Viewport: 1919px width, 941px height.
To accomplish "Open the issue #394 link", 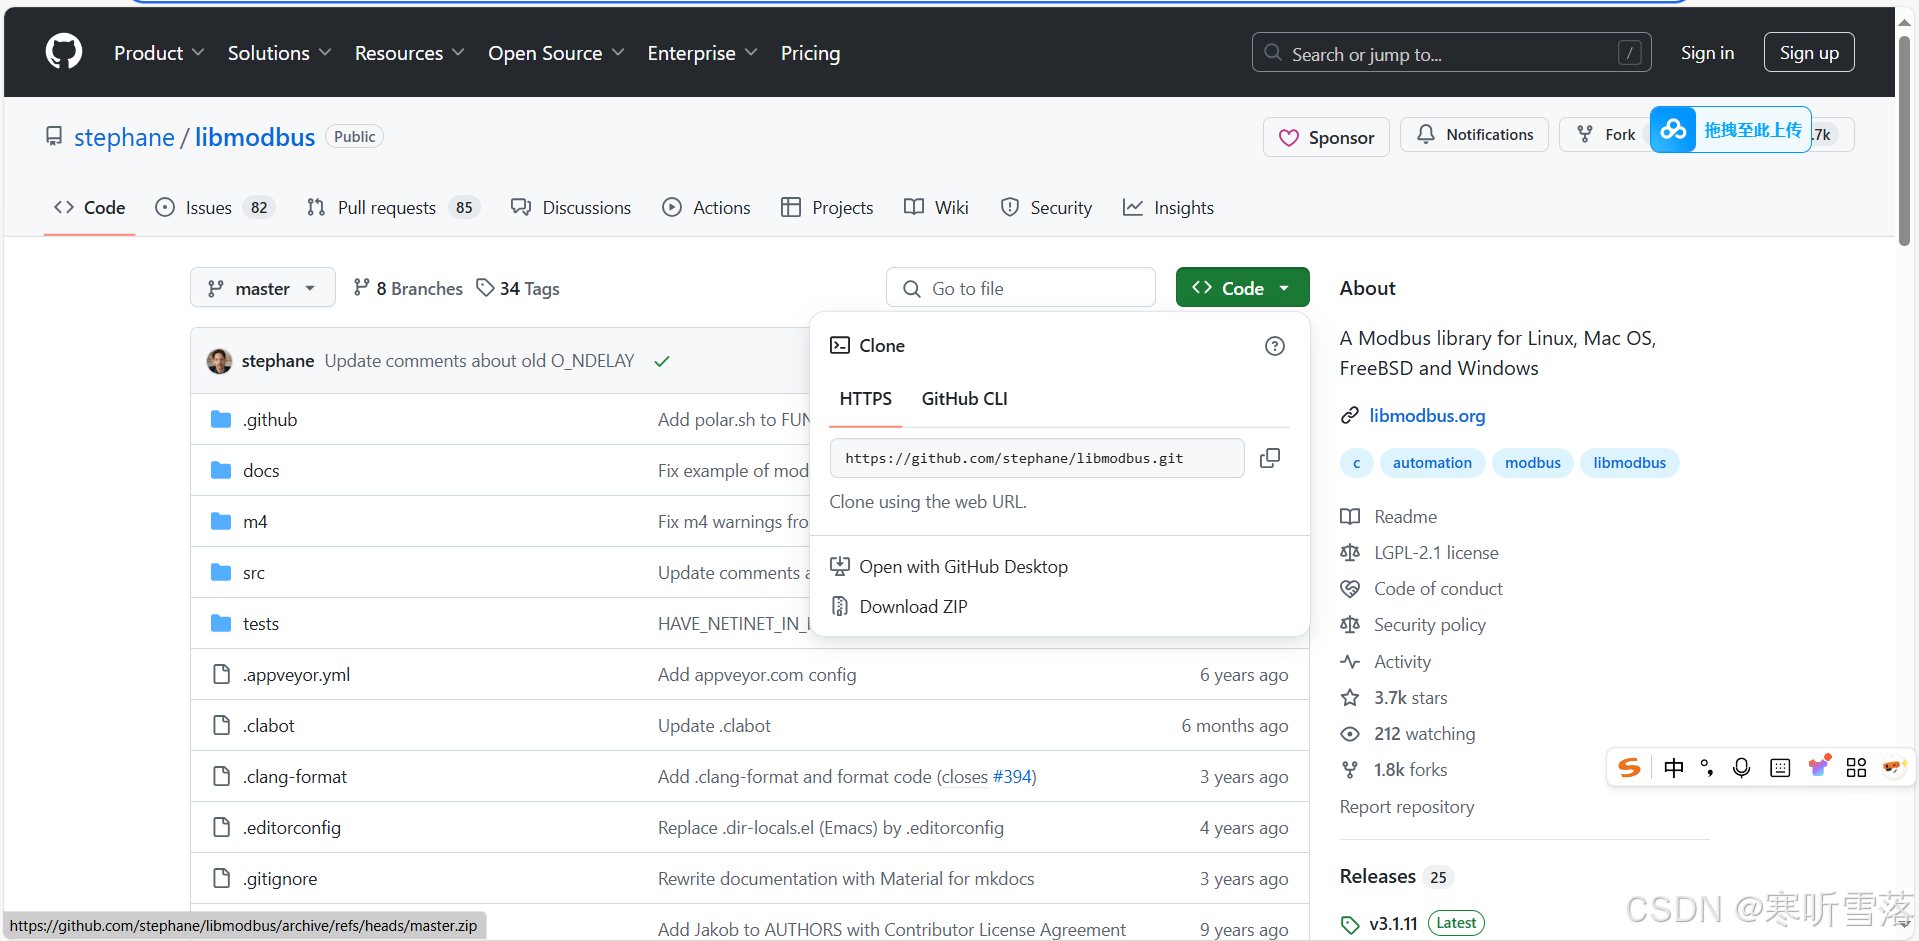I will 1011,777.
